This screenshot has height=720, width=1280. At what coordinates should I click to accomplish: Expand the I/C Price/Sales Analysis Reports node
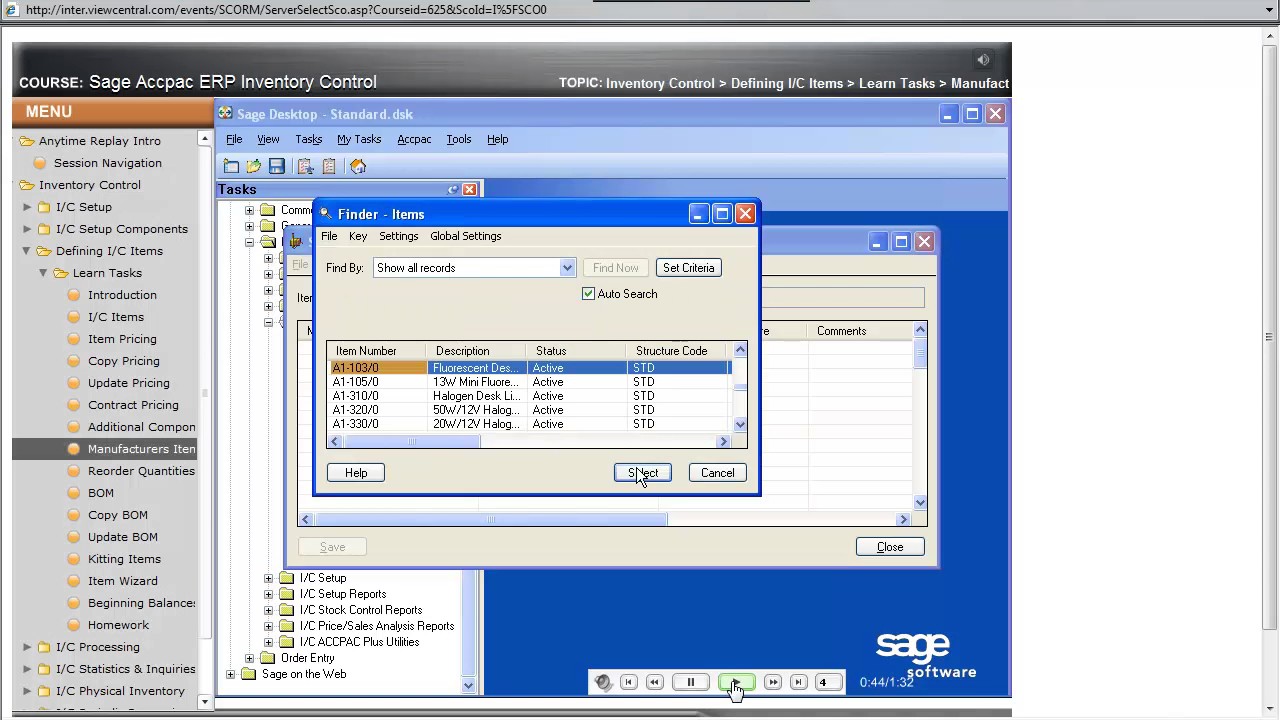268,626
